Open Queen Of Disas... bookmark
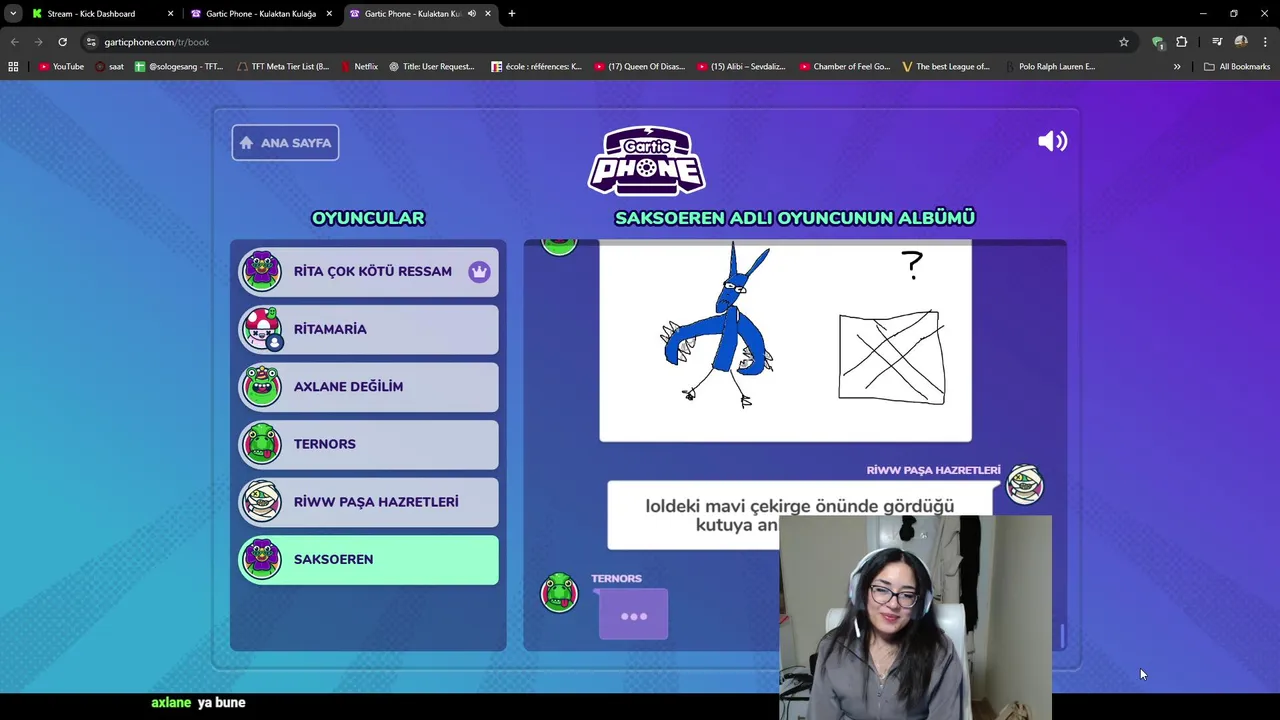This screenshot has height=720, width=1280. (640, 67)
